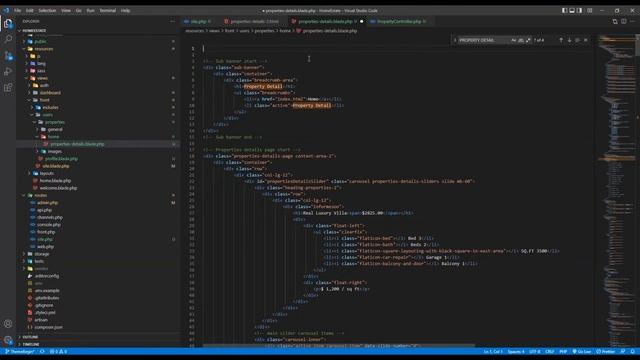The image size is (640, 360).
Task: Open the Accounts menu icon
Action: tap(8, 324)
